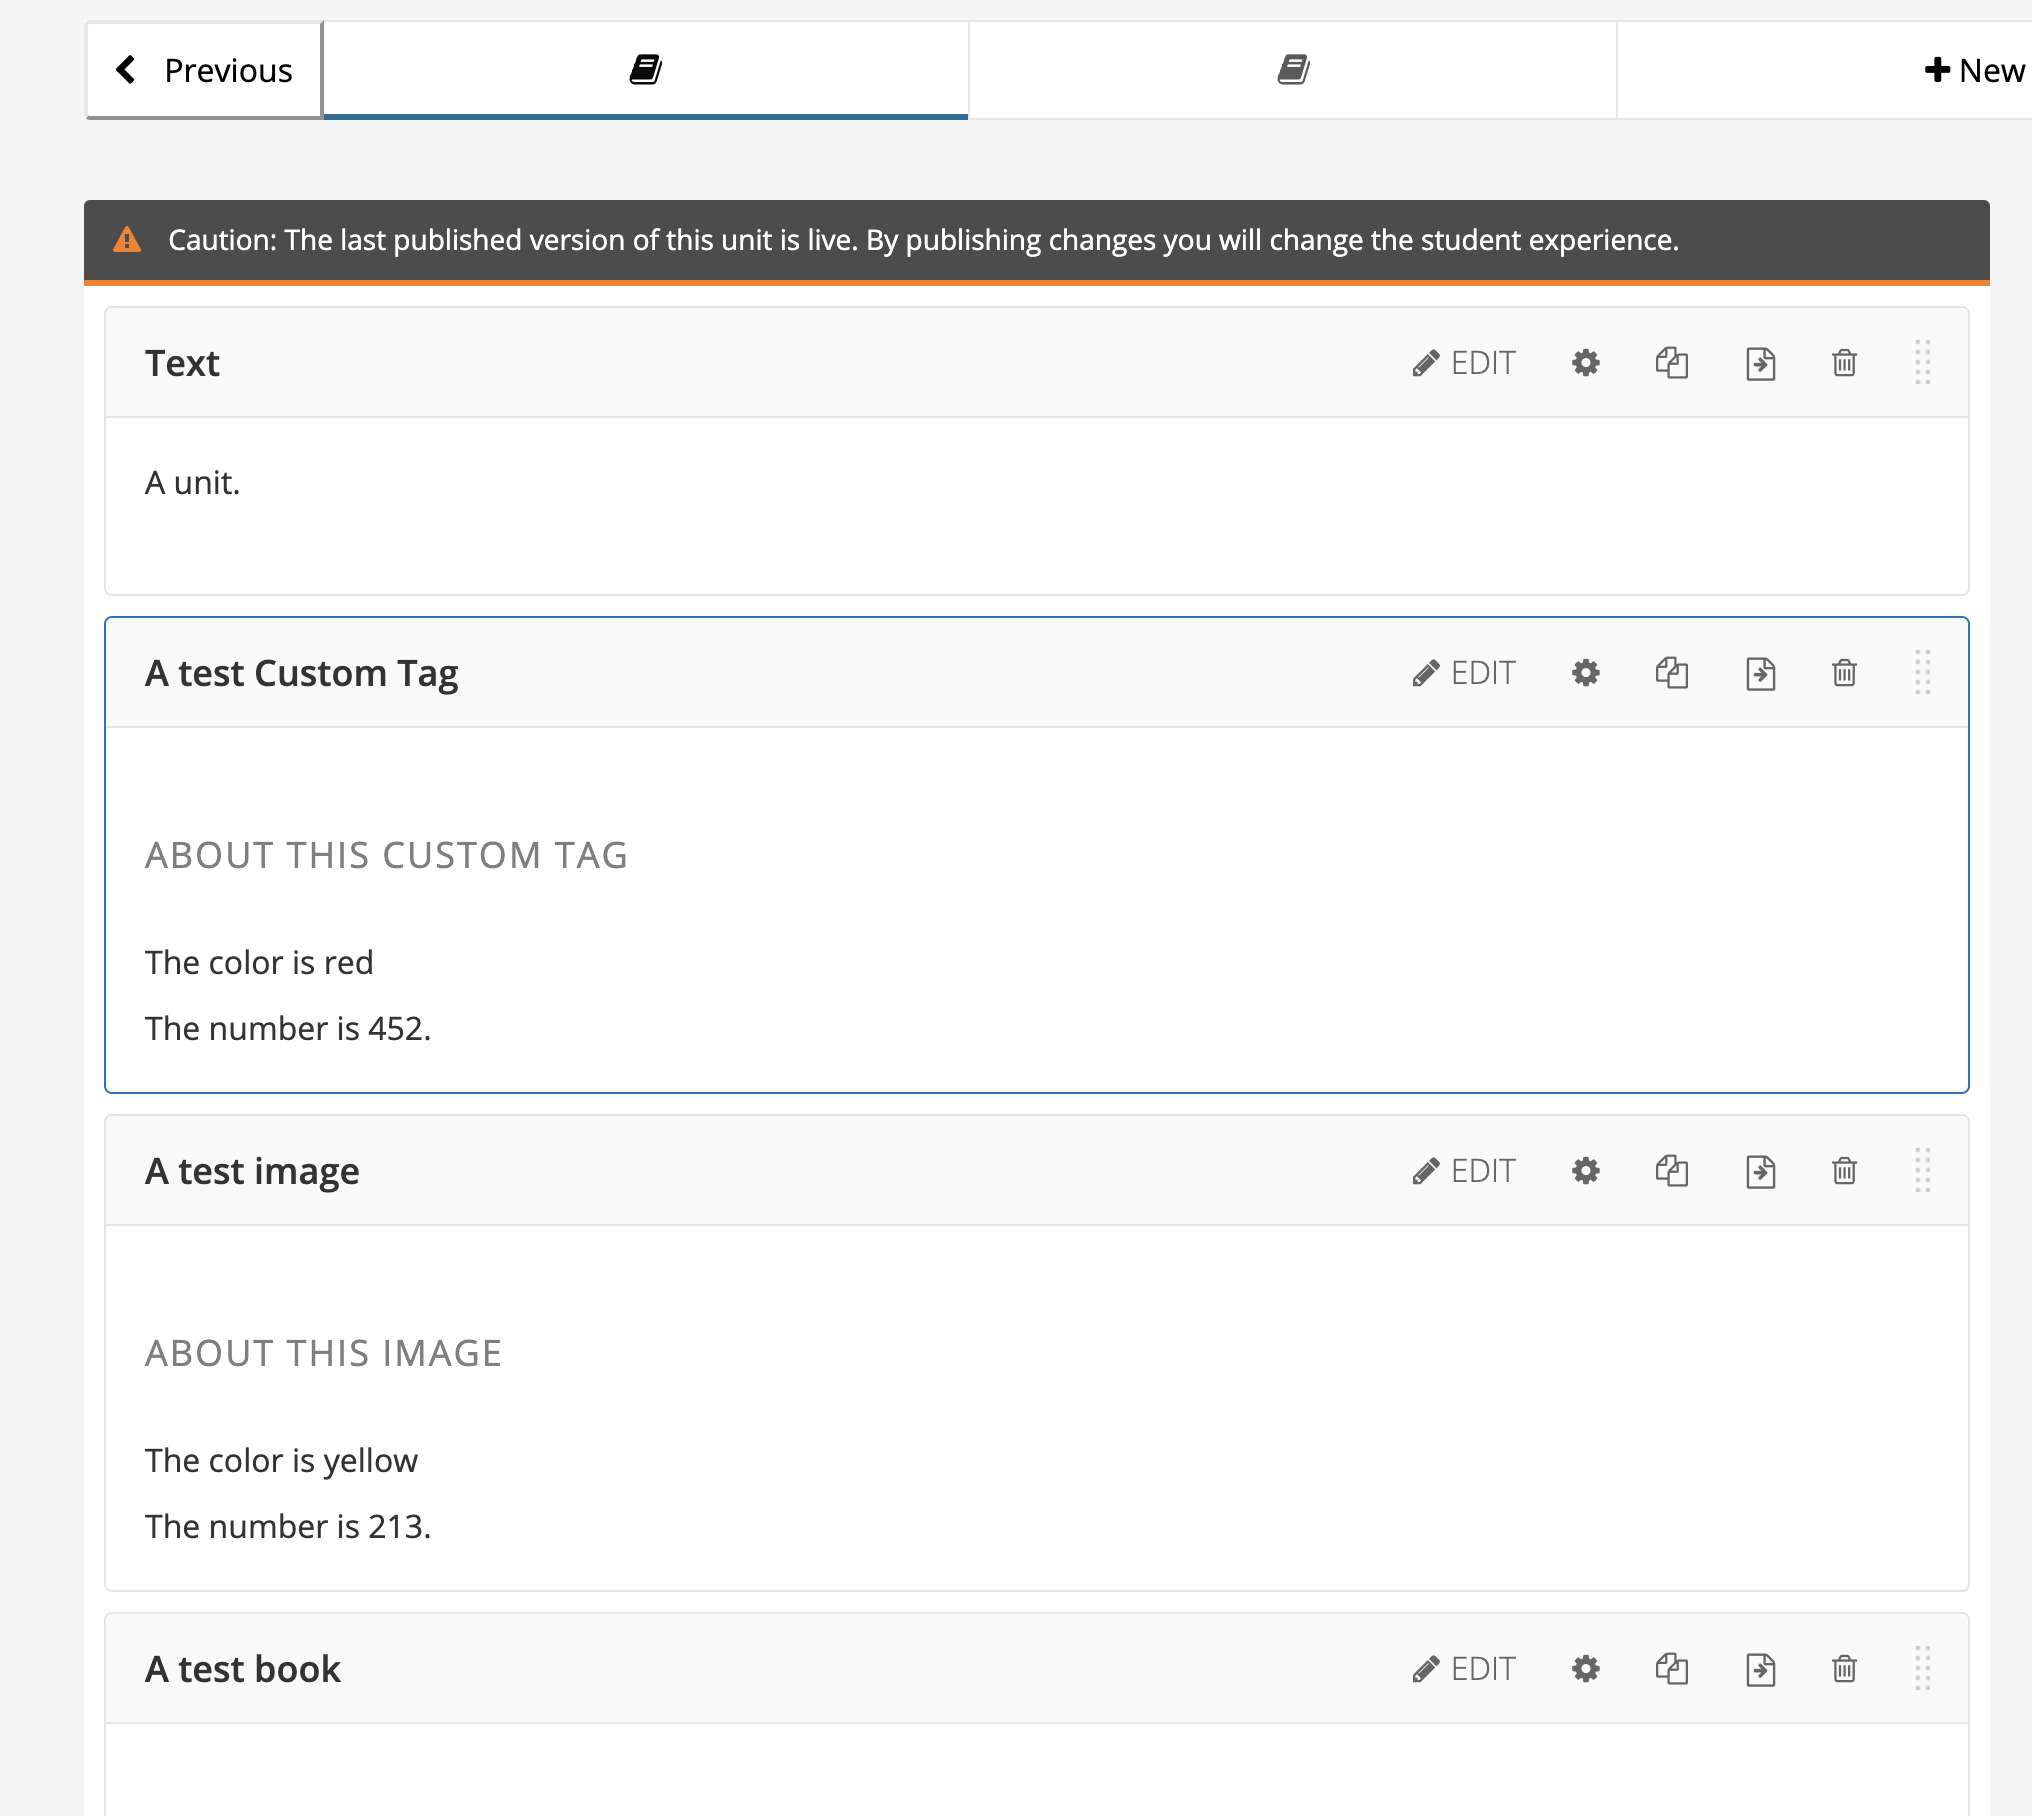Image resolution: width=2032 pixels, height=1816 pixels.
Task: Edit the Text component
Action: click(1464, 363)
